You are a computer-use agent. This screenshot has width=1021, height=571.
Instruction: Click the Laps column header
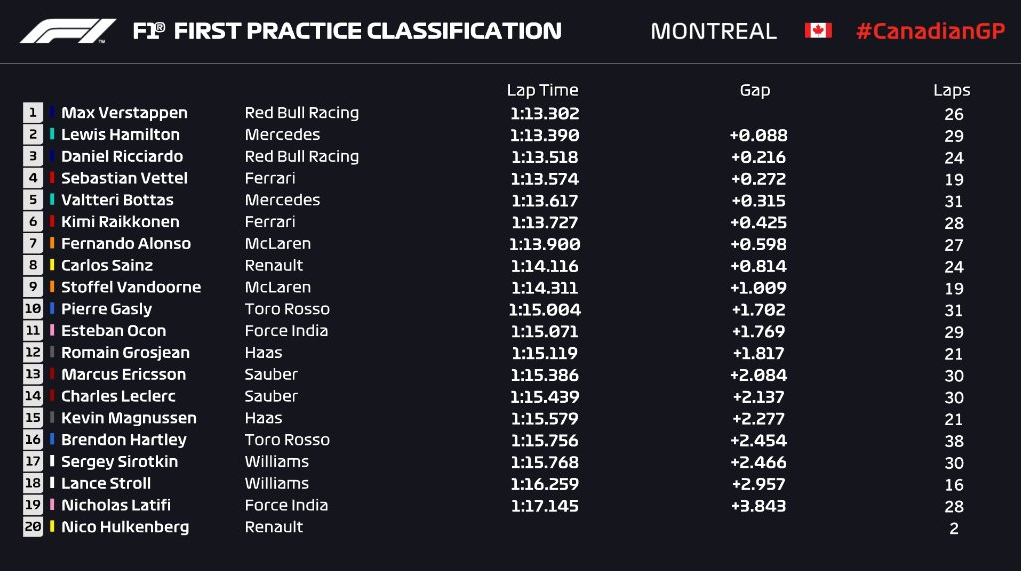[x=952, y=90]
